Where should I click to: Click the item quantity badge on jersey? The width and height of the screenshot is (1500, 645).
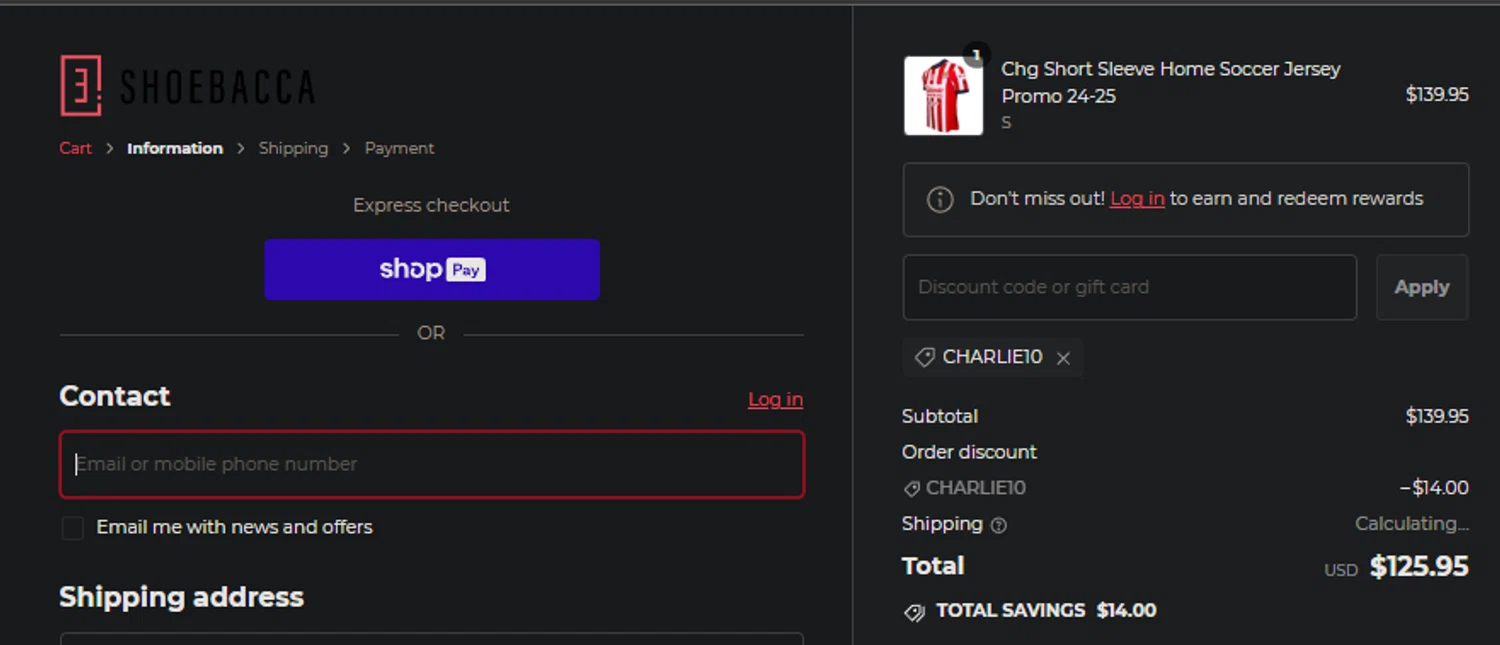(976, 55)
